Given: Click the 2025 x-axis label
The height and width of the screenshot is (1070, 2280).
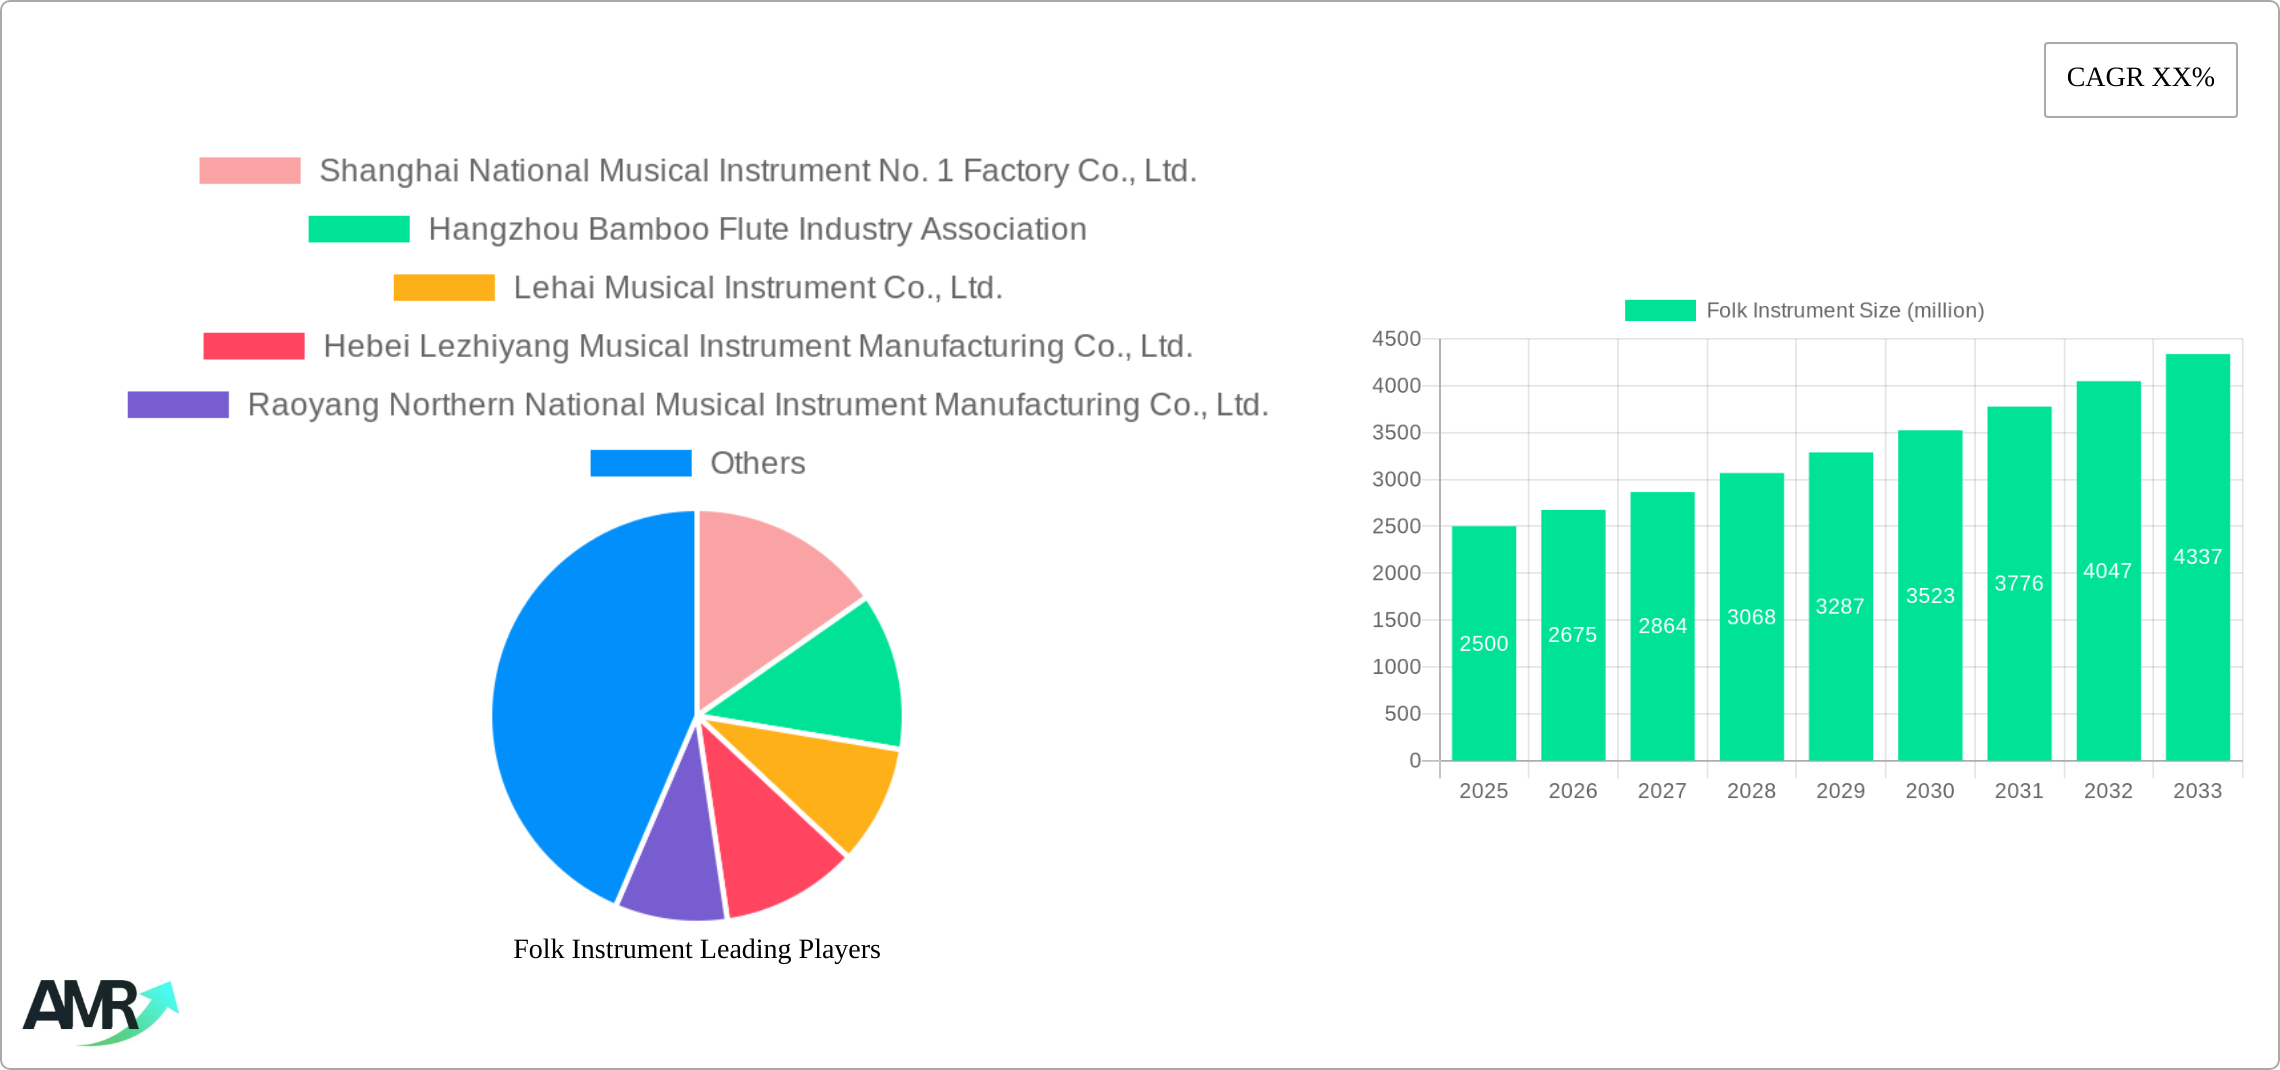Looking at the screenshot, I should pos(1483,791).
